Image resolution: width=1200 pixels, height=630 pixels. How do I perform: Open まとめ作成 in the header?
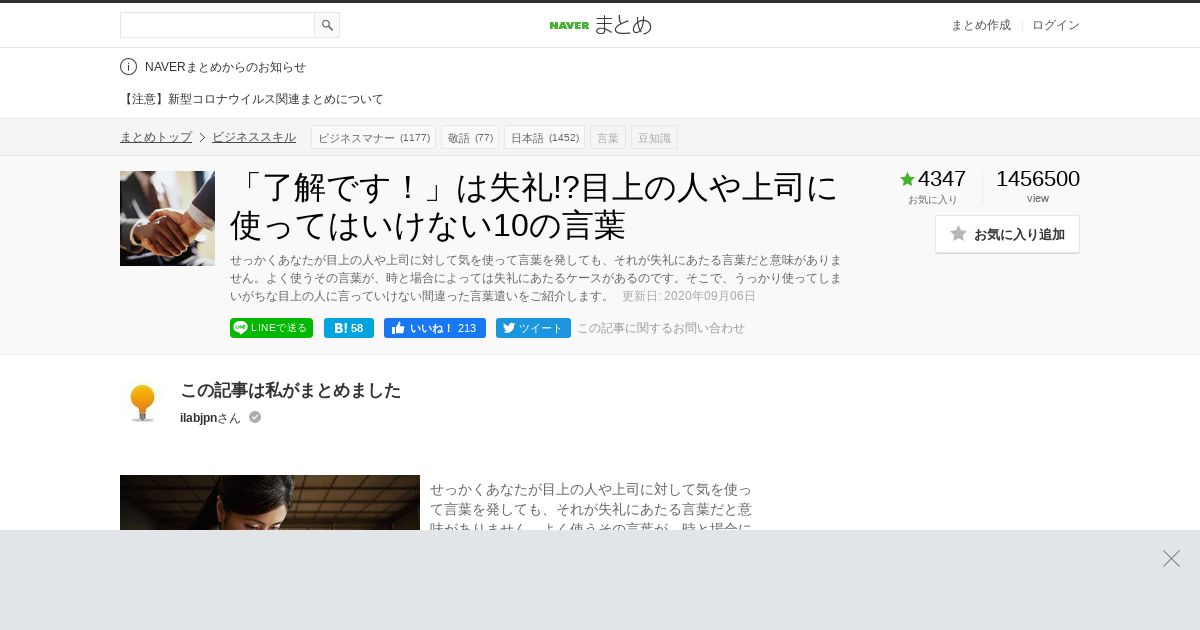[980, 25]
